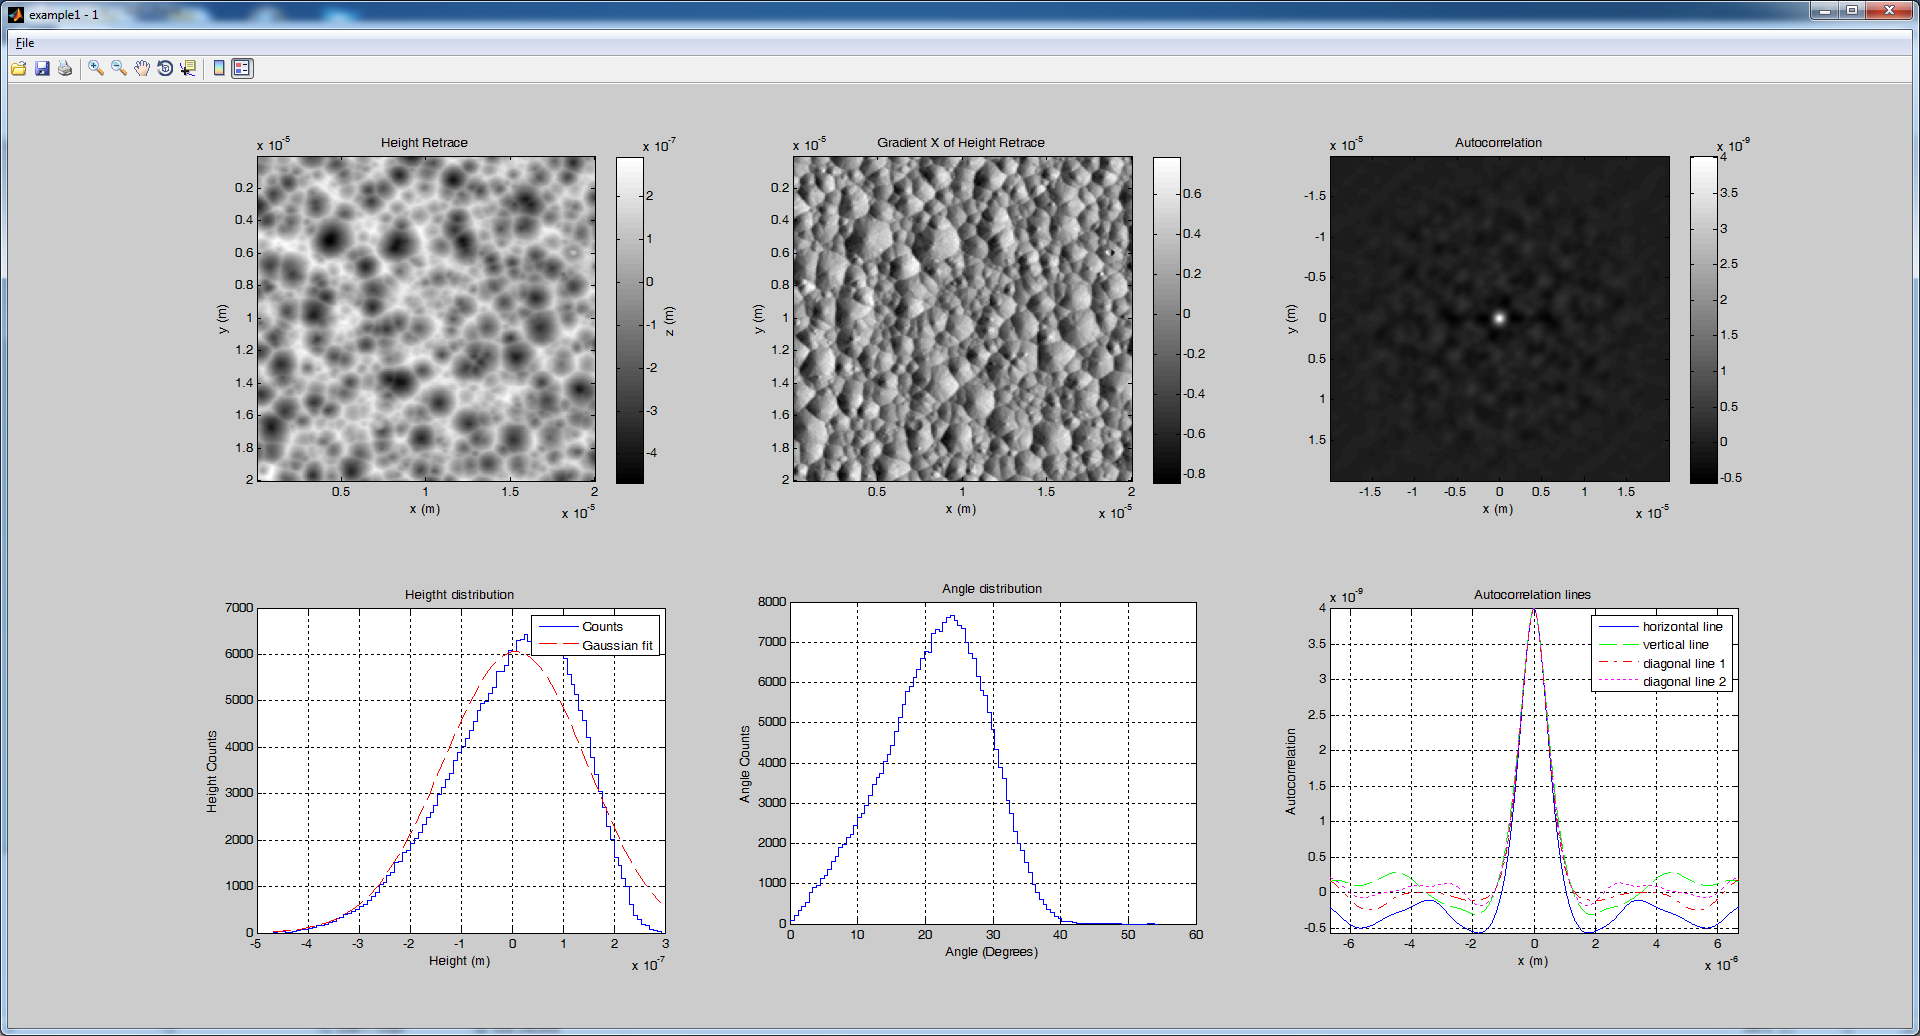Image resolution: width=1920 pixels, height=1036 pixels.
Task: Enable the Rotate 3D tool
Action: pos(165,68)
